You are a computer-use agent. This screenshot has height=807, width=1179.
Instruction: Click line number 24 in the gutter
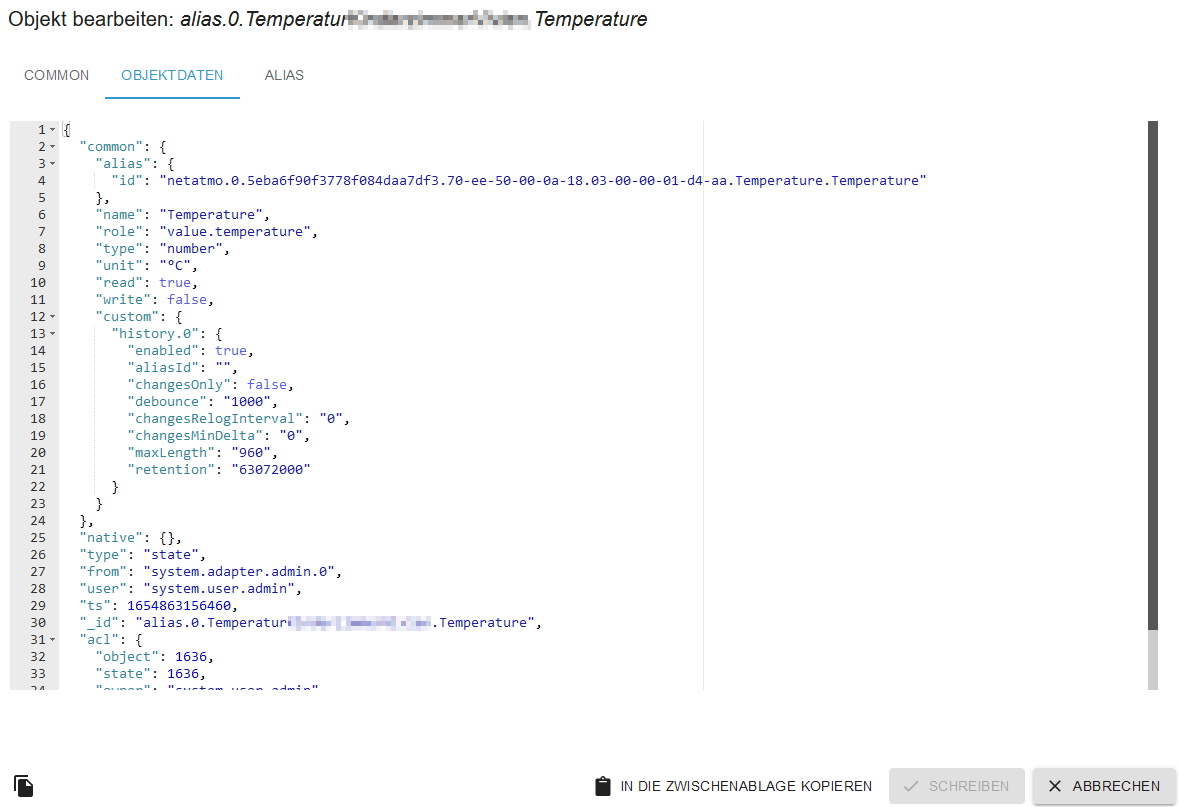pos(38,520)
